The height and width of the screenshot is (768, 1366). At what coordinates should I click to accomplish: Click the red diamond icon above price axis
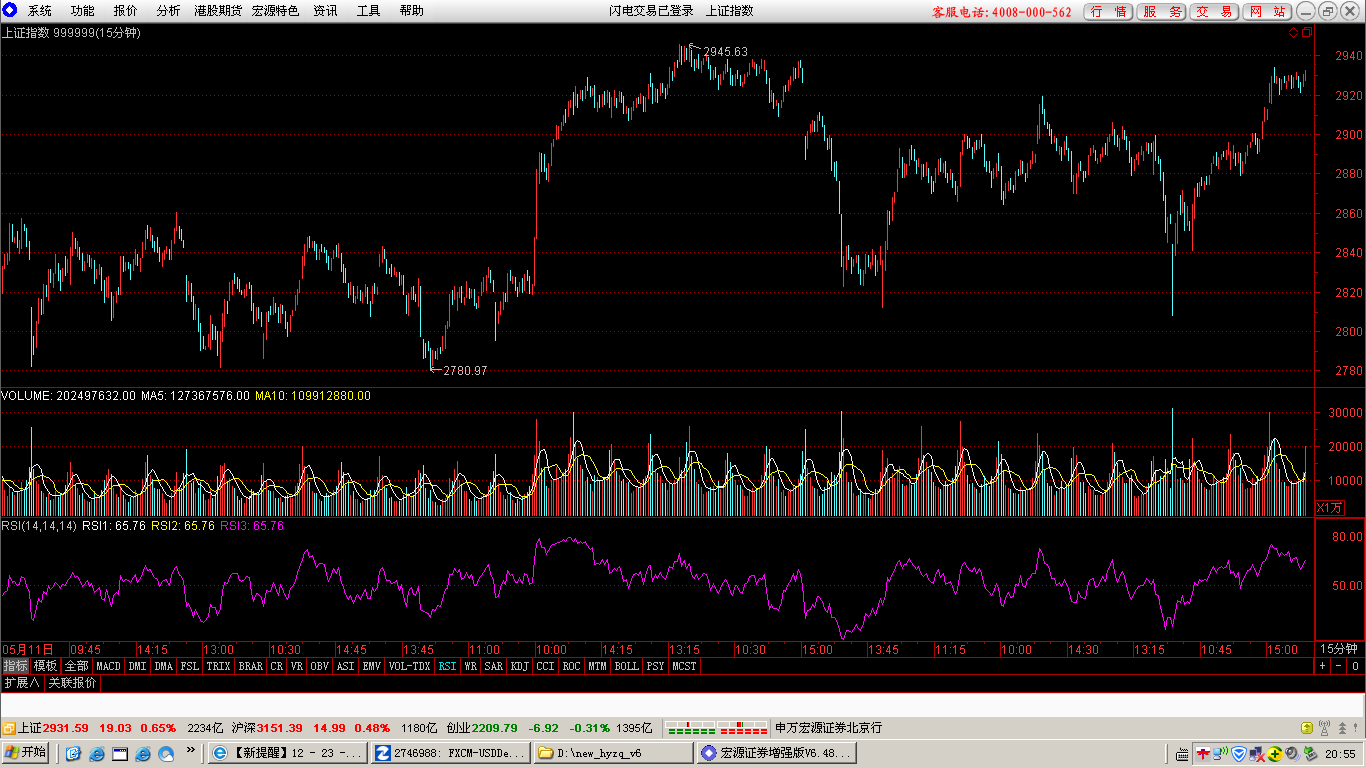click(1293, 33)
